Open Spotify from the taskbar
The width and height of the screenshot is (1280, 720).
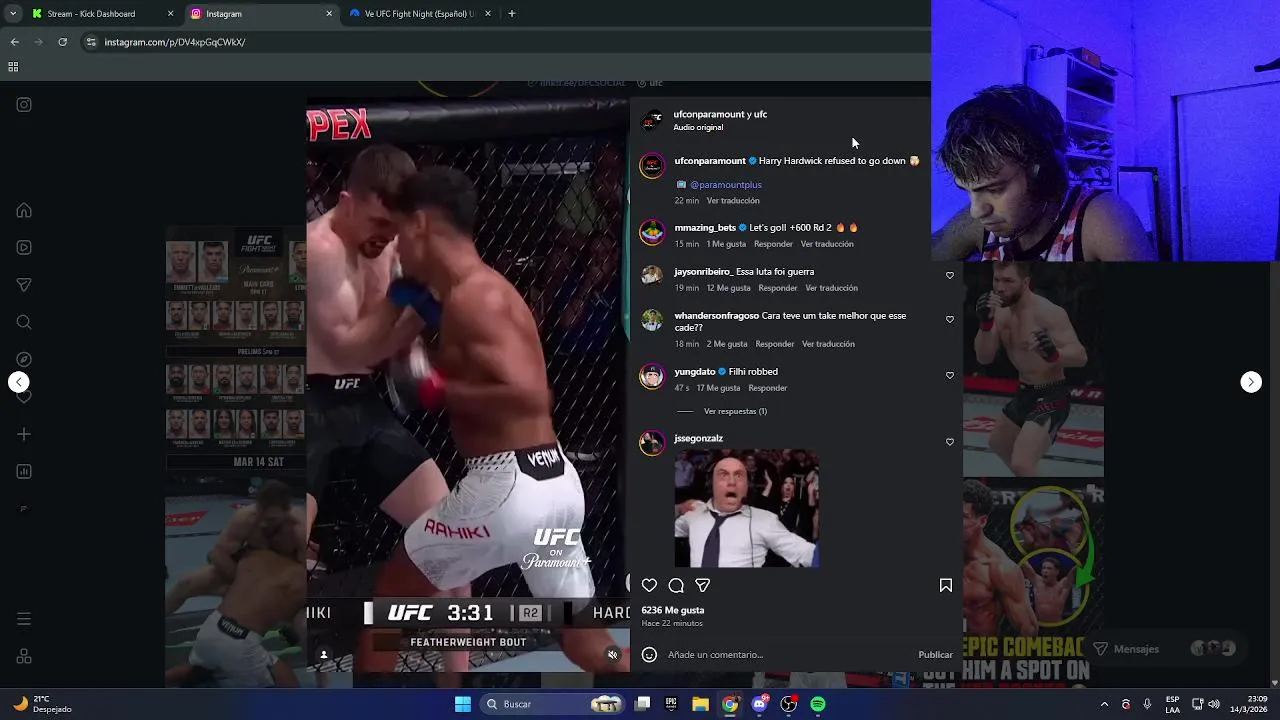point(818,704)
